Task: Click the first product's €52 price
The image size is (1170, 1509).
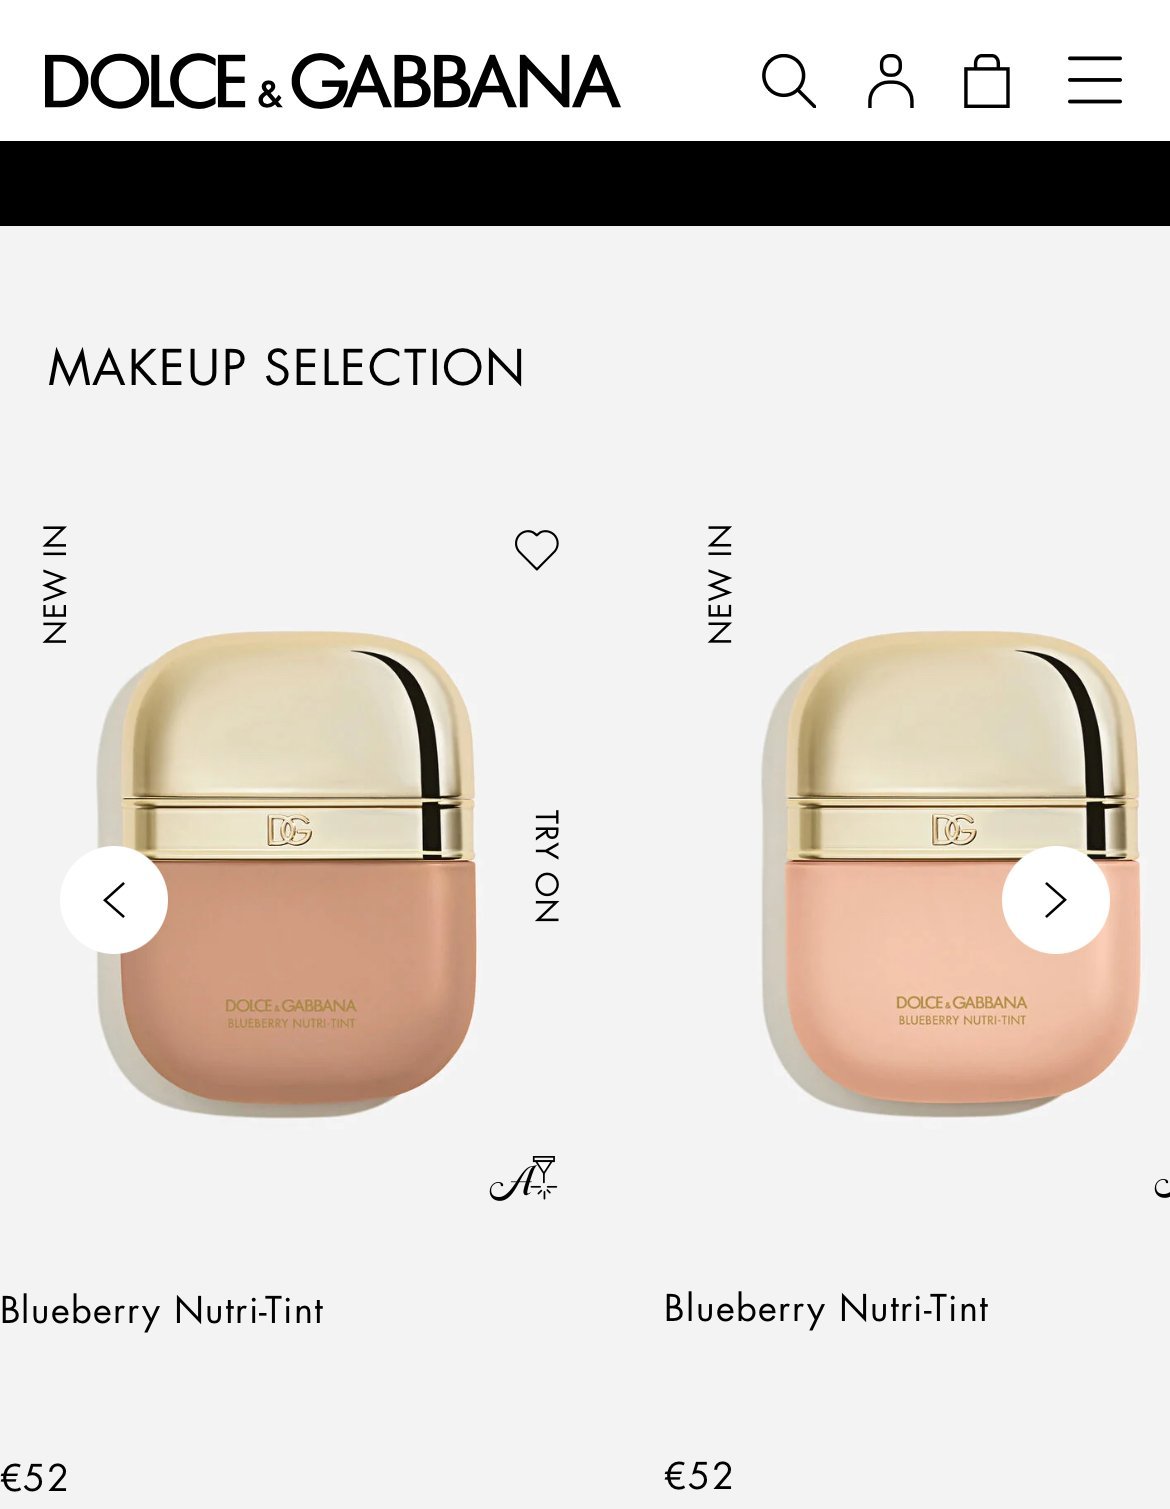Action: click(x=35, y=1478)
